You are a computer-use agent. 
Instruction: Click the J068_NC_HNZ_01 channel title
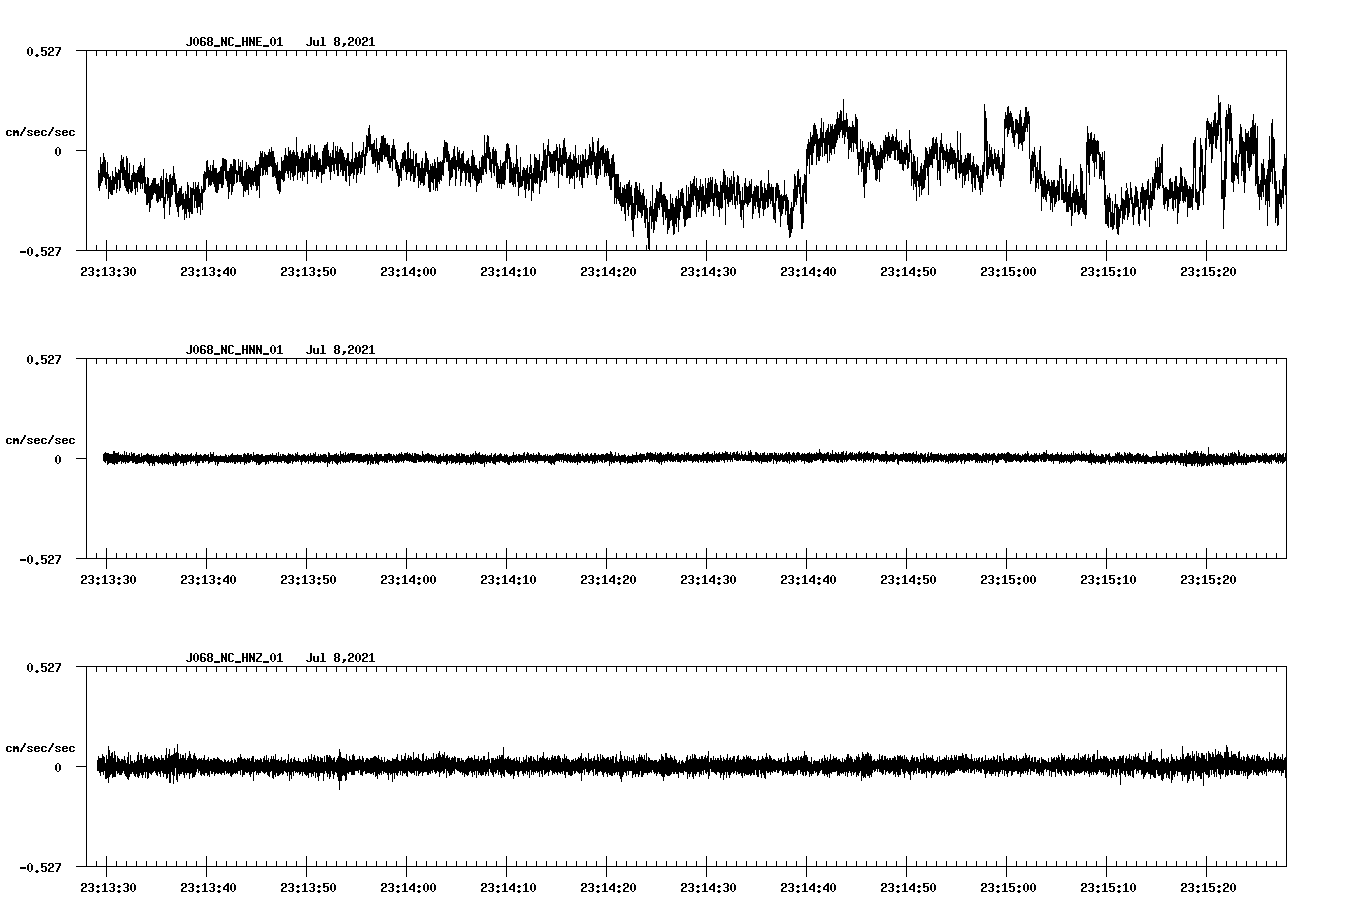tap(234, 658)
